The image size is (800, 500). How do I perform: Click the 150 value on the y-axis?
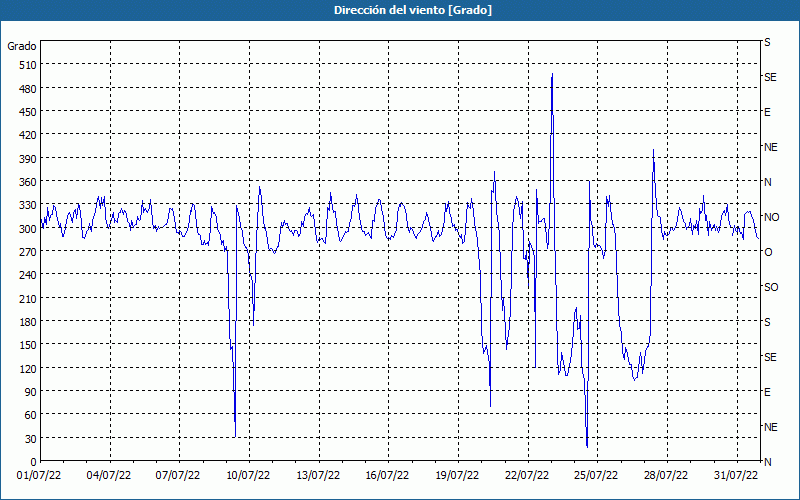pyautogui.click(x=28, y=345)
